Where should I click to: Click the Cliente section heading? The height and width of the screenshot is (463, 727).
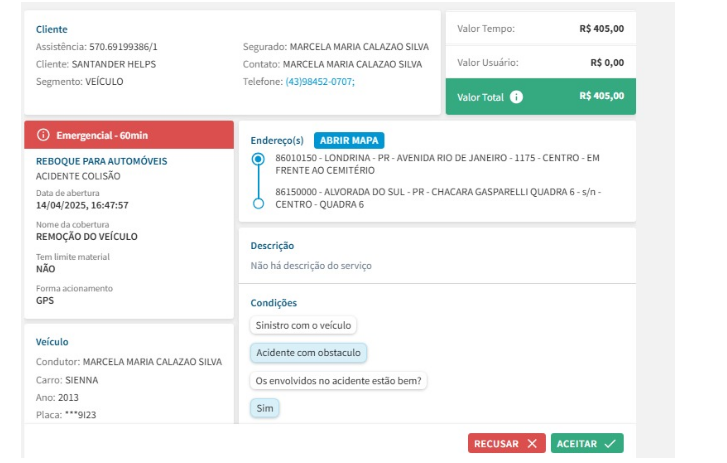click(51, 29)
